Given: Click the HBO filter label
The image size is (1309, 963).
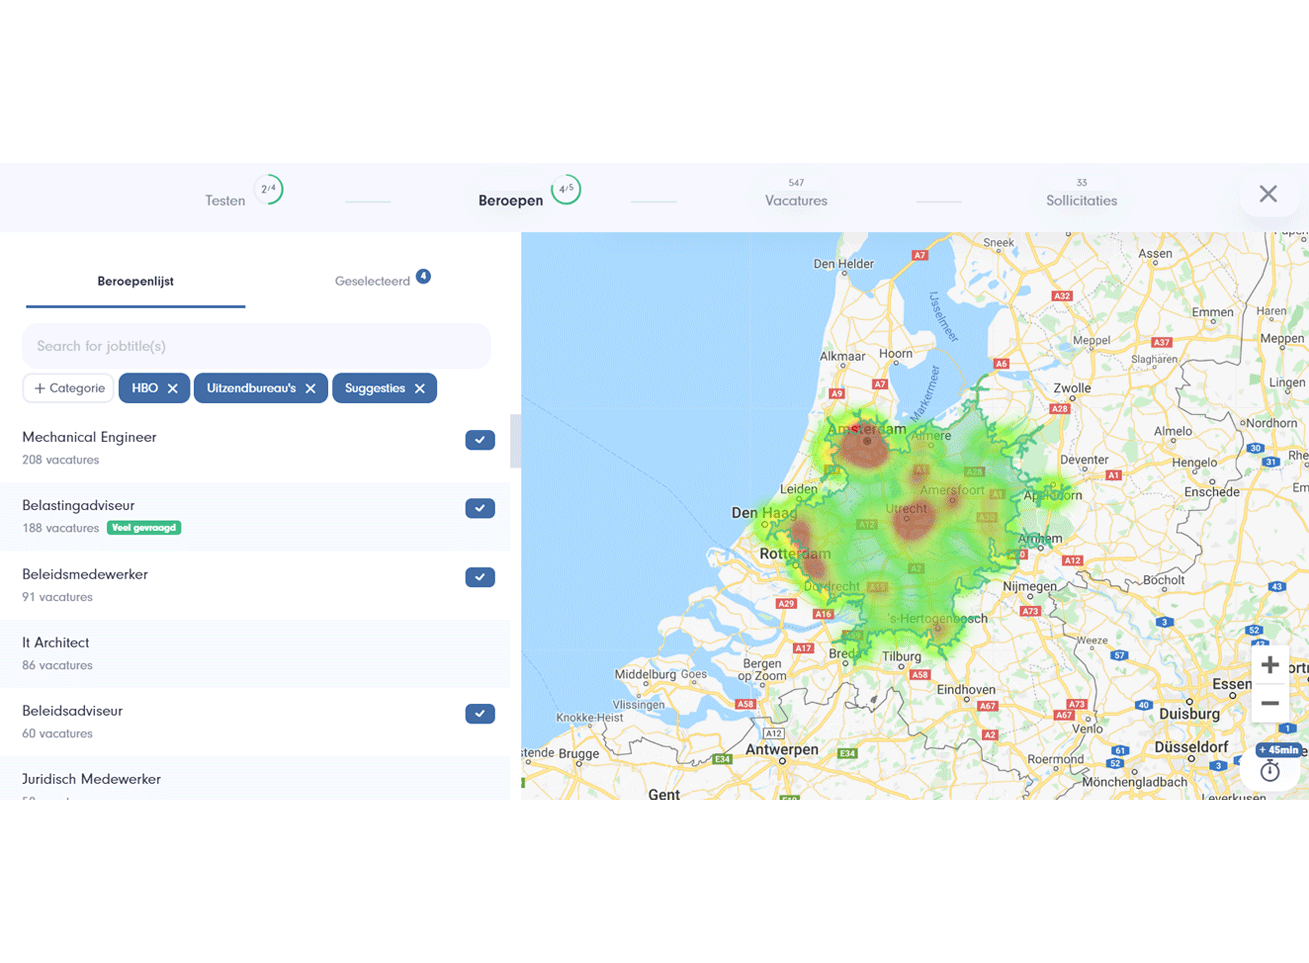Looking at the screenshot, I should (x=145, y=388).
